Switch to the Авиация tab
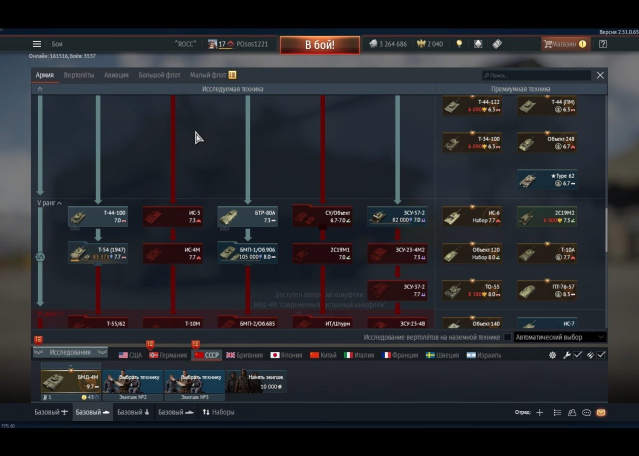 pyautogui.click(x=116, y=75)
